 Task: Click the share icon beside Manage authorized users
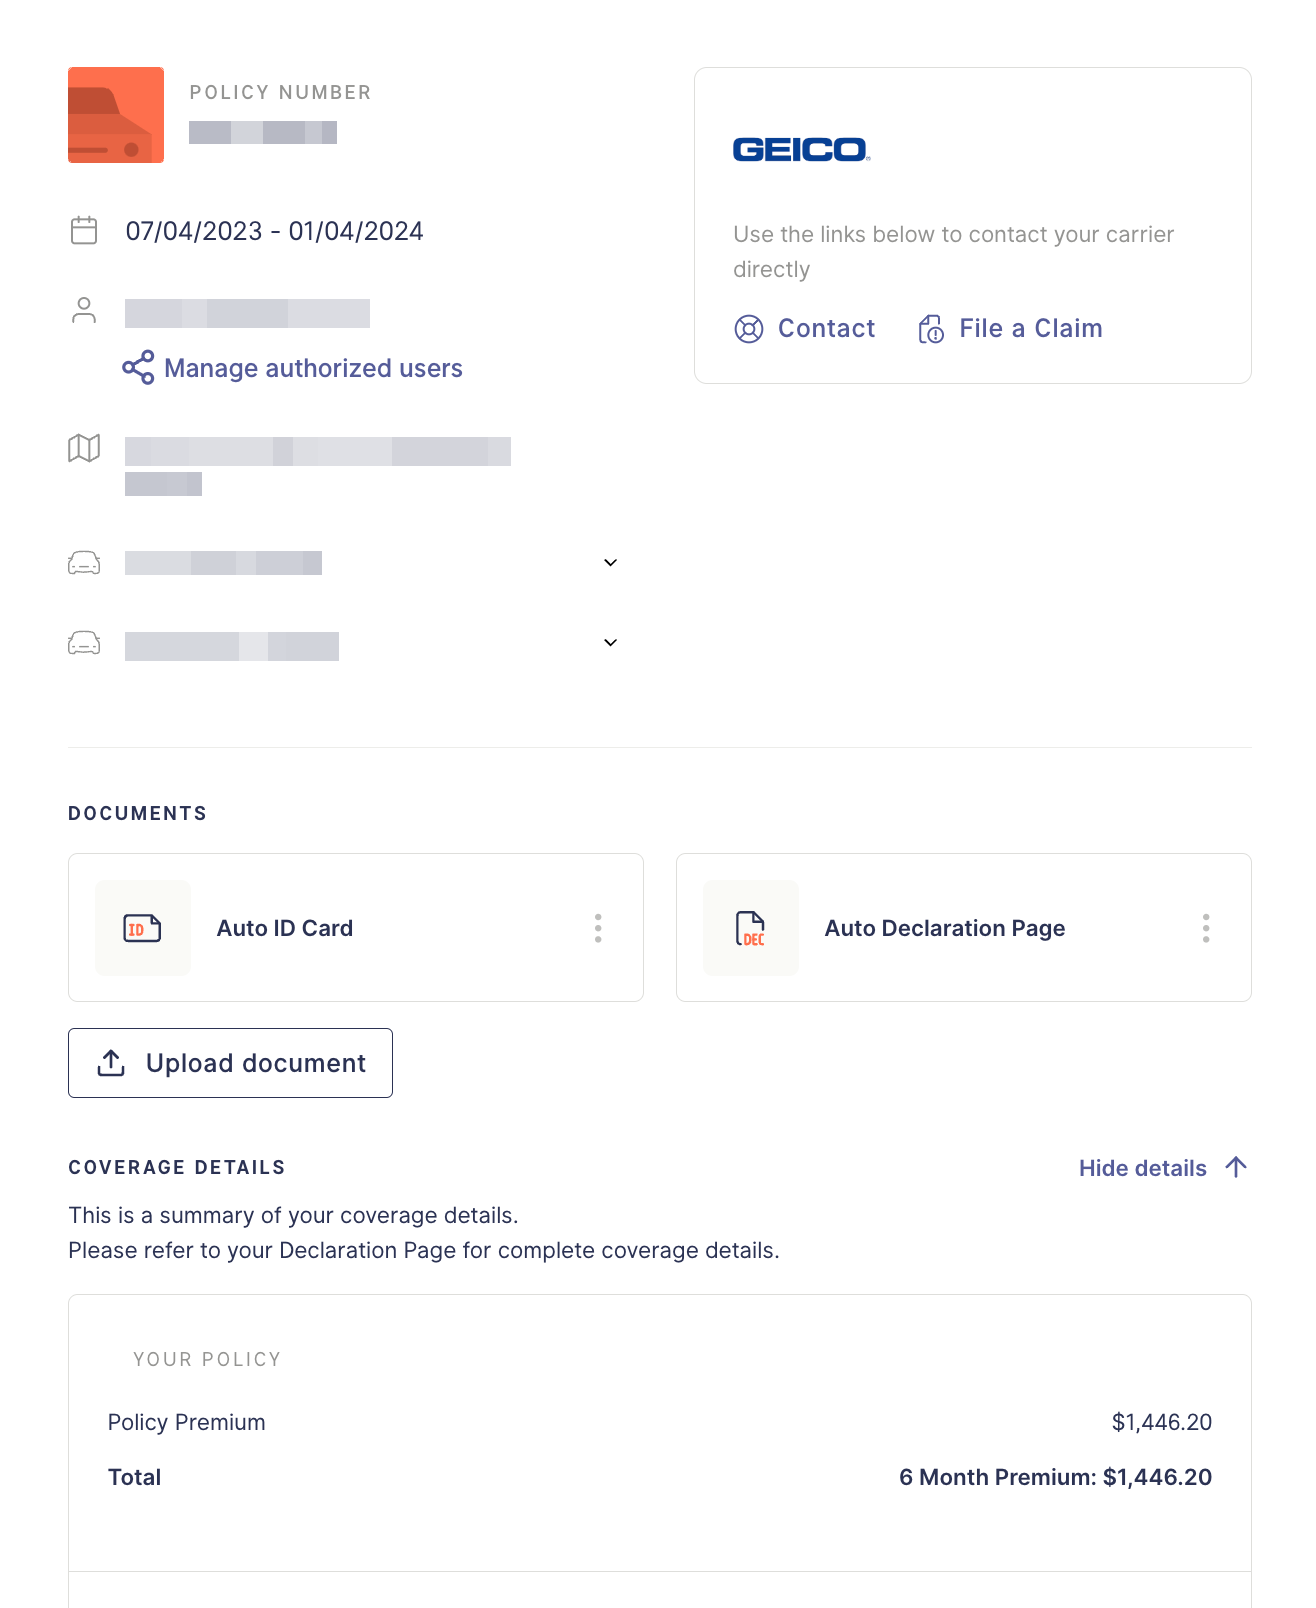click(138, 367)
